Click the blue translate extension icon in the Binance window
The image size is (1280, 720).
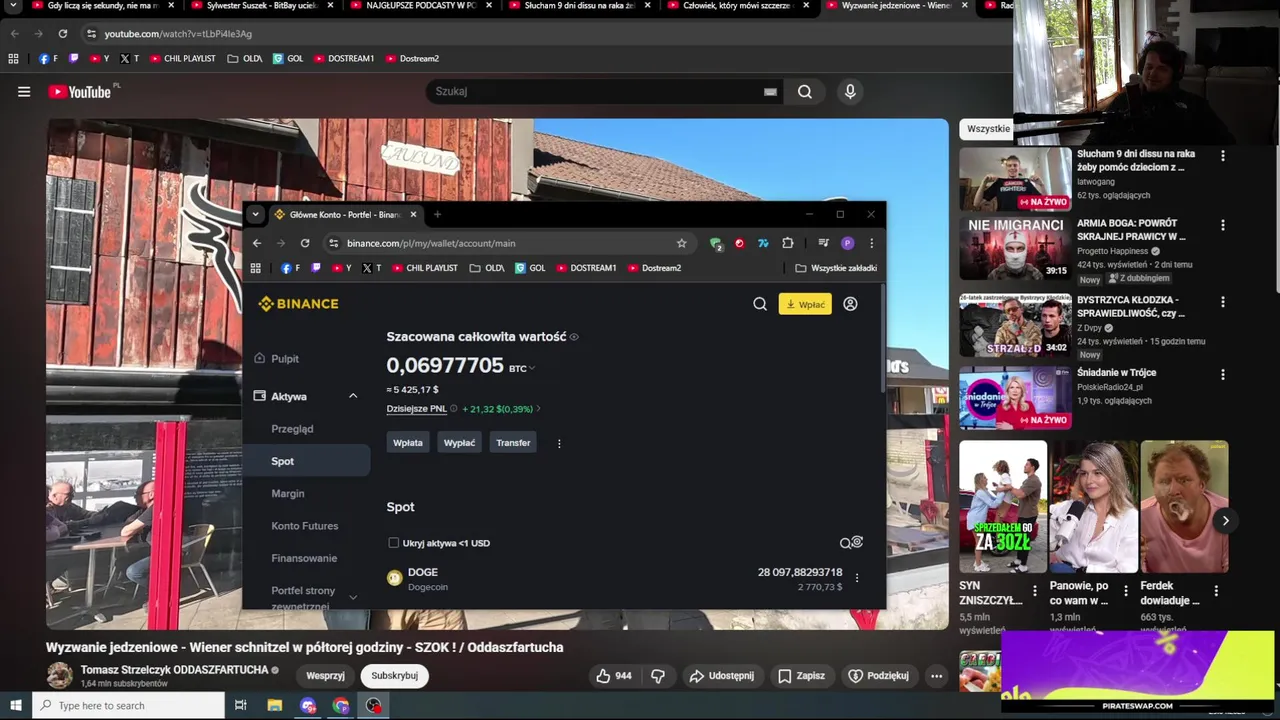tap(763, 243)
